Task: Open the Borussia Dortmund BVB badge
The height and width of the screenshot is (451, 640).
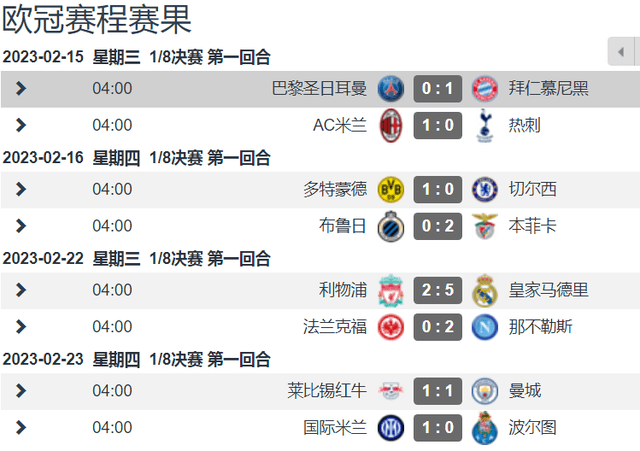Action: pyautogui.click(x=391, y=189)
